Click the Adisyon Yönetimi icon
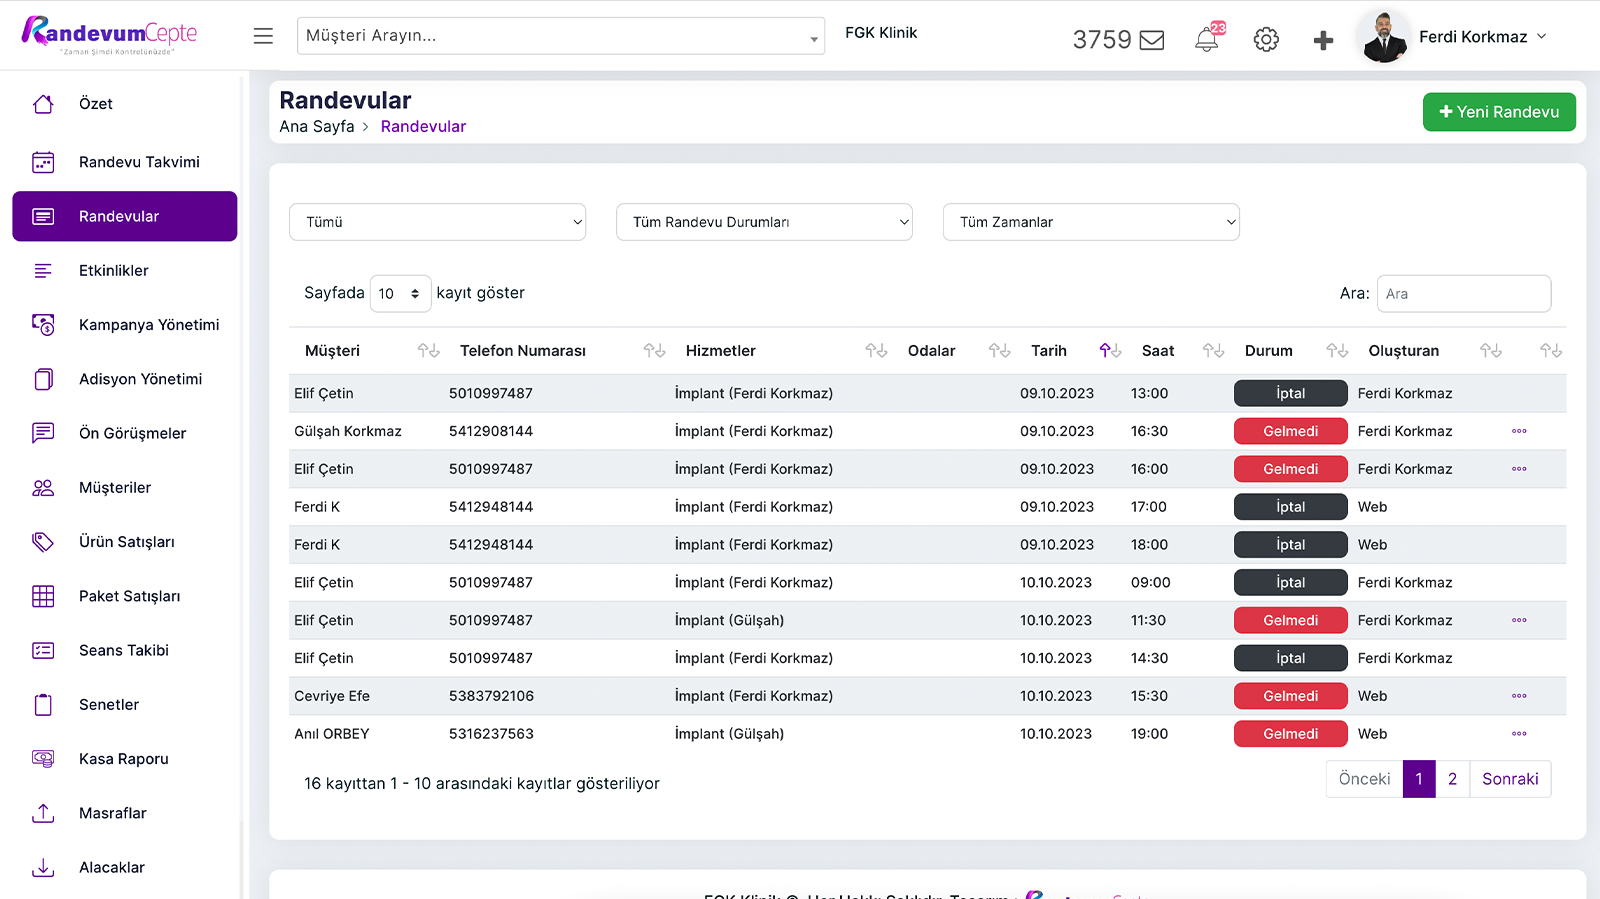Image resolution: width=1600 pixels, height=899 pixels. (43, 379)
